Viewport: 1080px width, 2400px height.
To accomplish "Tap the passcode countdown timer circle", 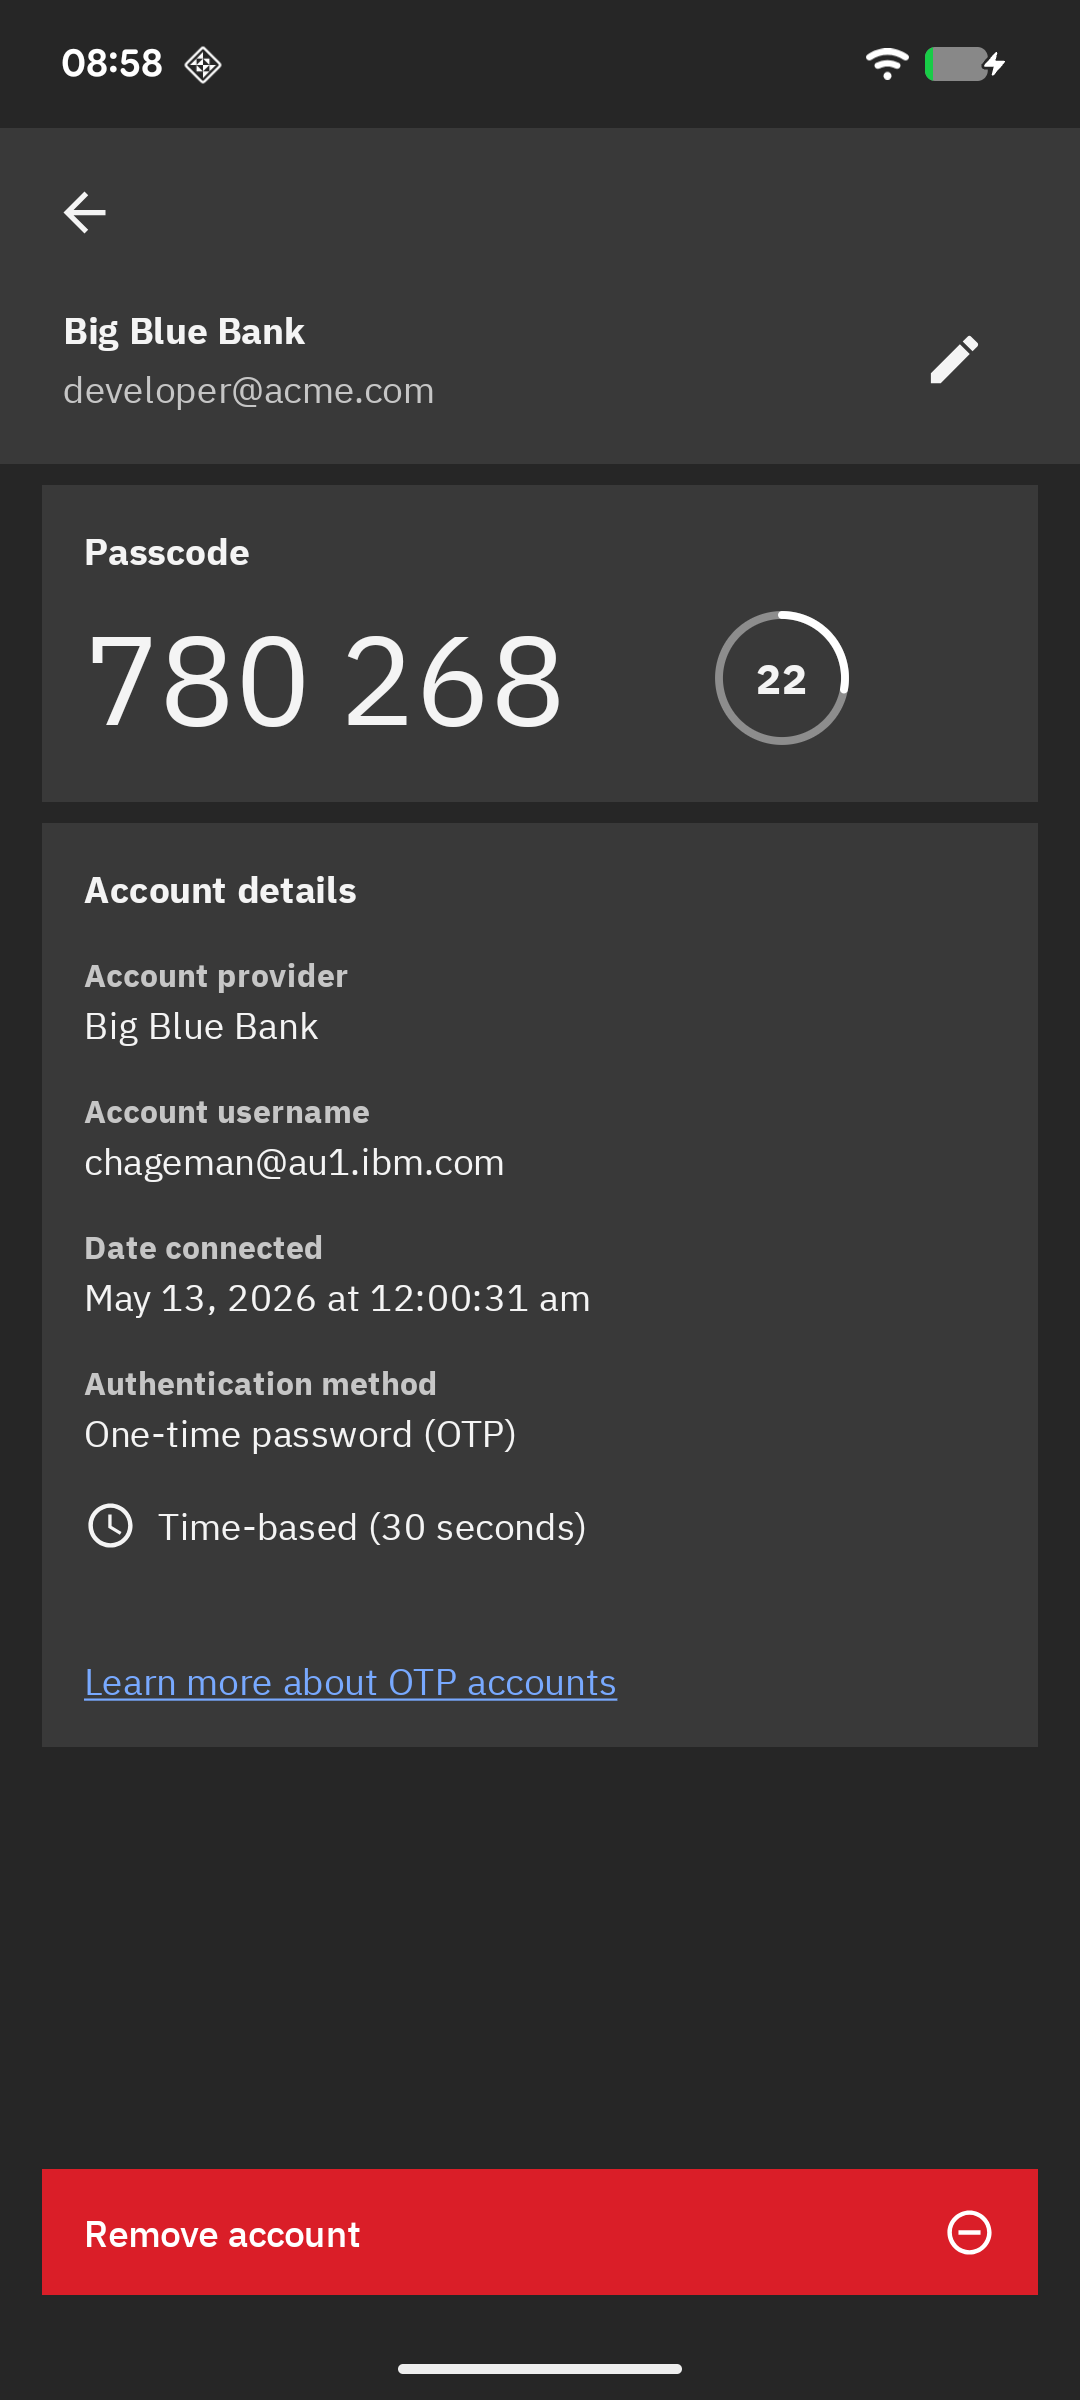I will point(782,678).
